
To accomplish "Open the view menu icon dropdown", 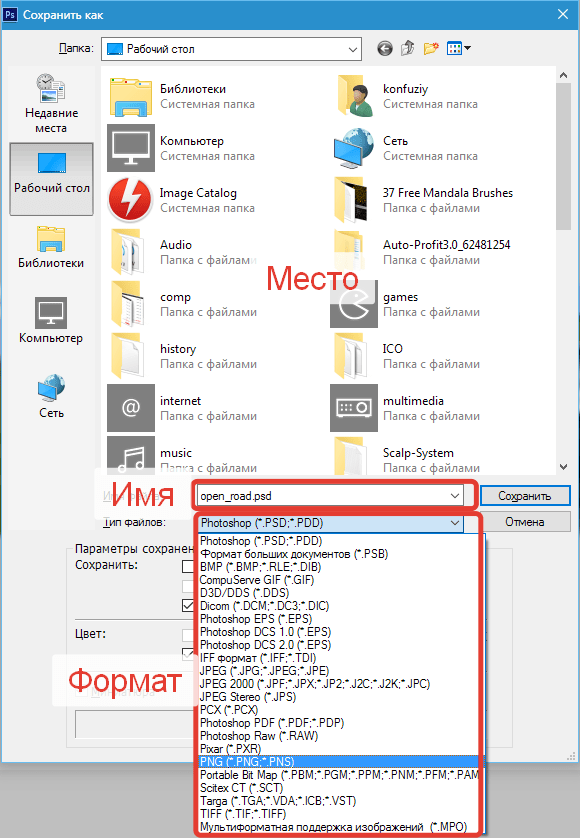I will pyautogui.click(x=458, y=49).
